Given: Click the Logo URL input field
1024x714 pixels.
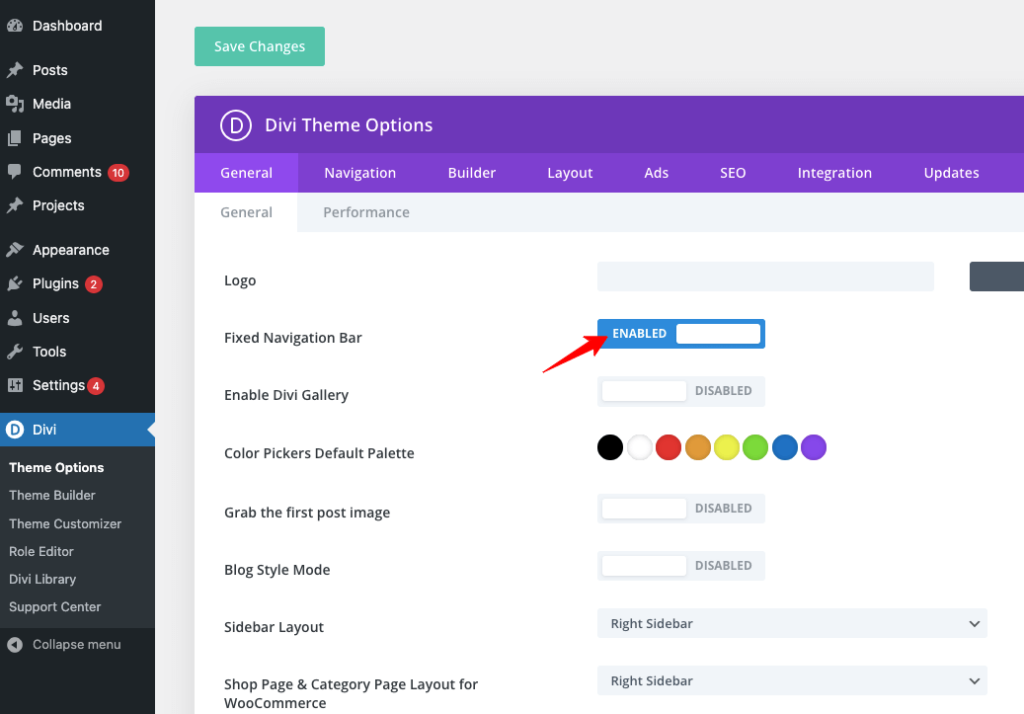Looking at the screenshot, I should click(x=765, y=276).
